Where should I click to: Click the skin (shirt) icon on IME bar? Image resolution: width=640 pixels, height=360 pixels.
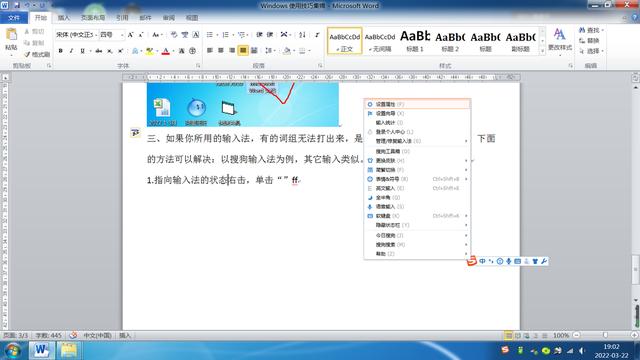tap(535, 261)
